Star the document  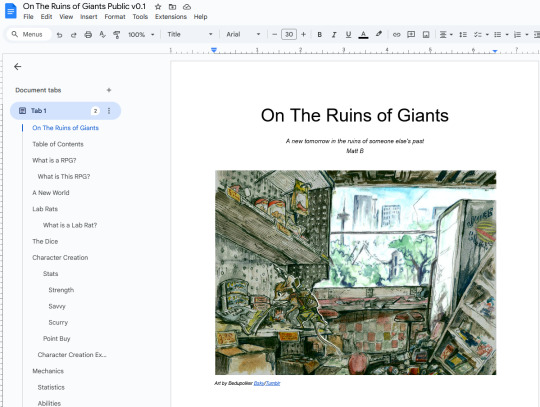coord(158,7)
